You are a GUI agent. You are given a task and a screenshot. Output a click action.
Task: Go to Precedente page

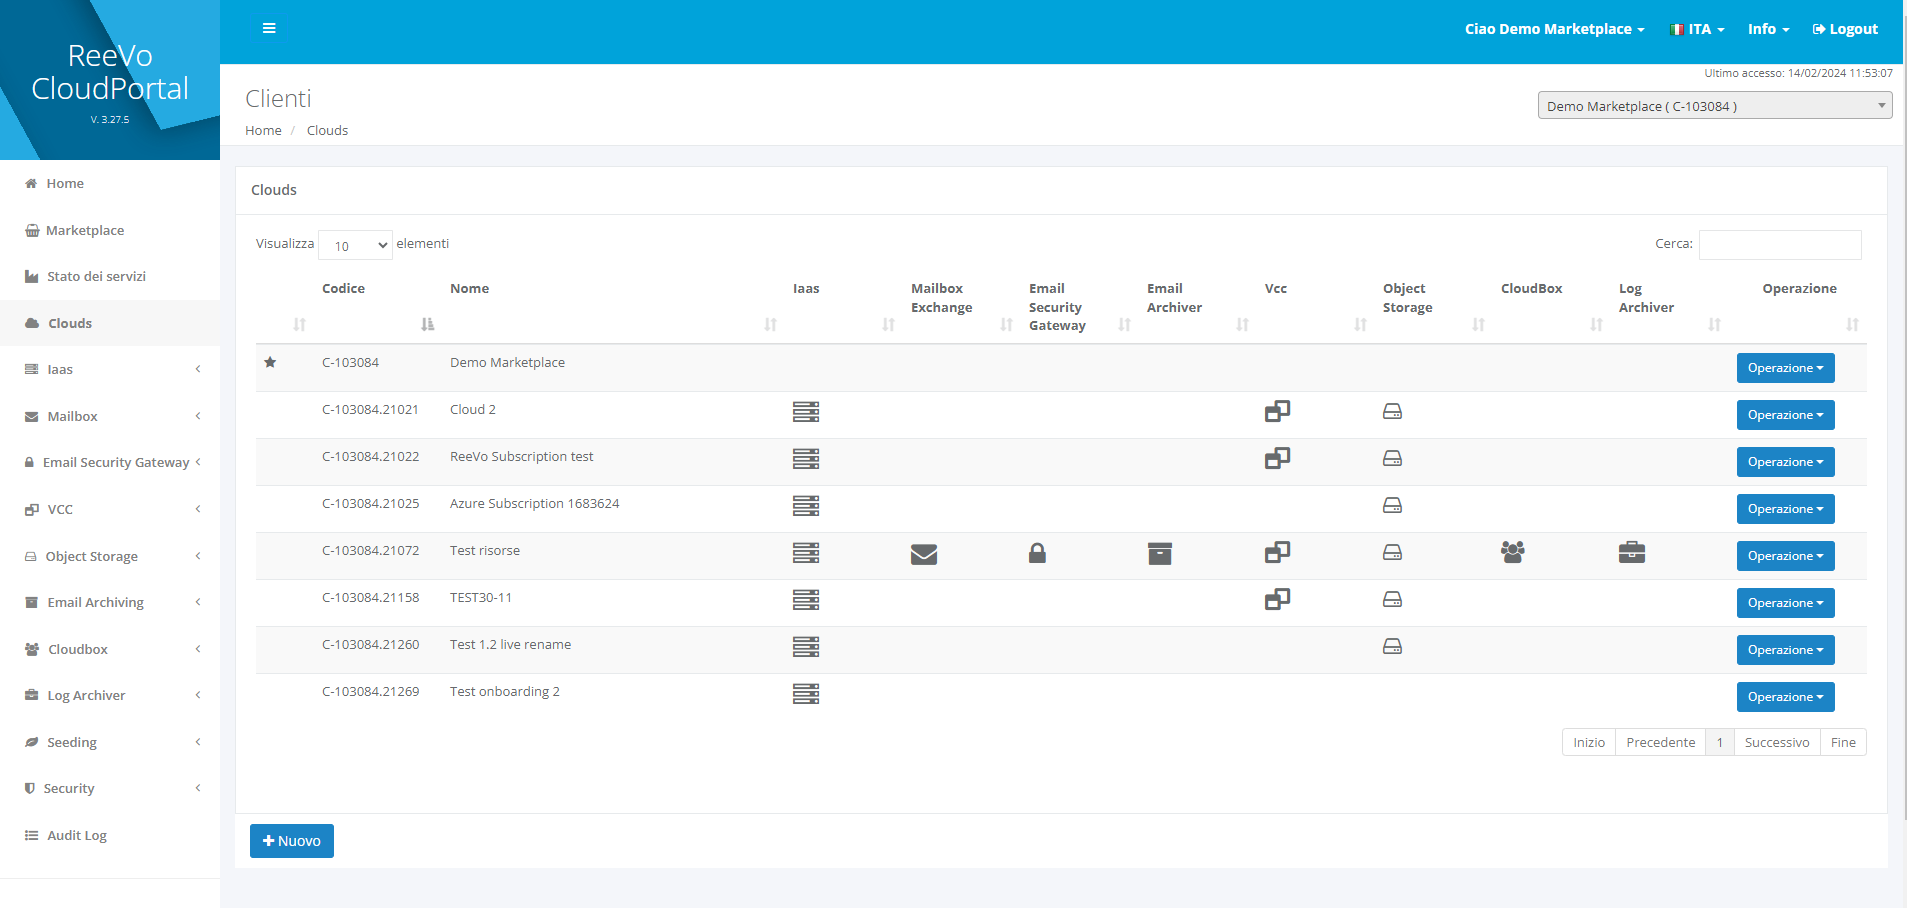click(1660, 742)
